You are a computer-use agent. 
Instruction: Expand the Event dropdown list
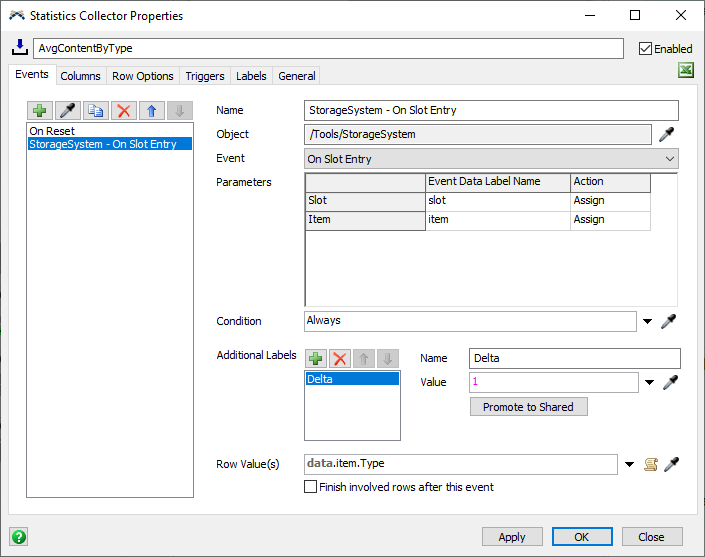tap(669, 159)
